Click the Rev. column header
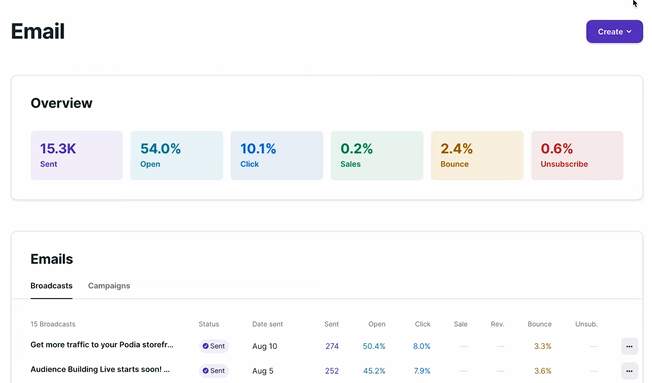Screen dimensions: 652x383 497,324
